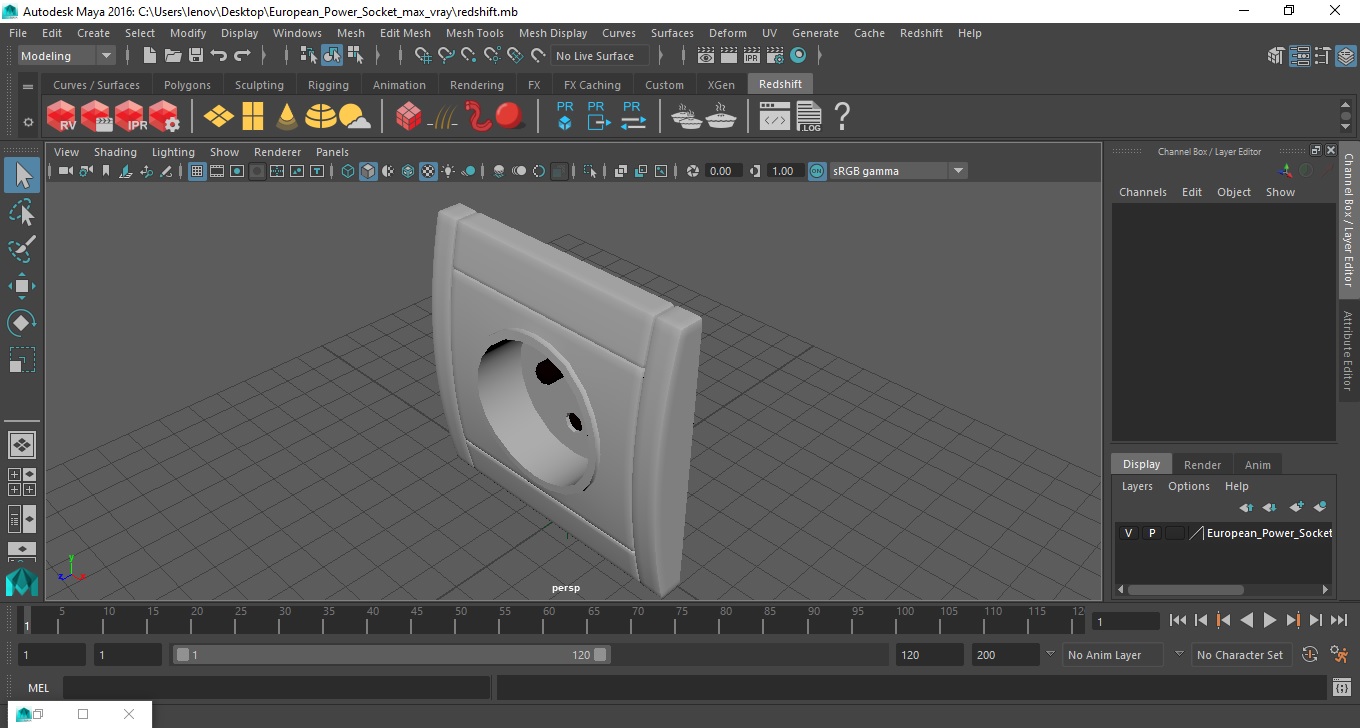Click the layer color swatch box
Viewport: 1360px width, 728px height.
pos(1174,533)
